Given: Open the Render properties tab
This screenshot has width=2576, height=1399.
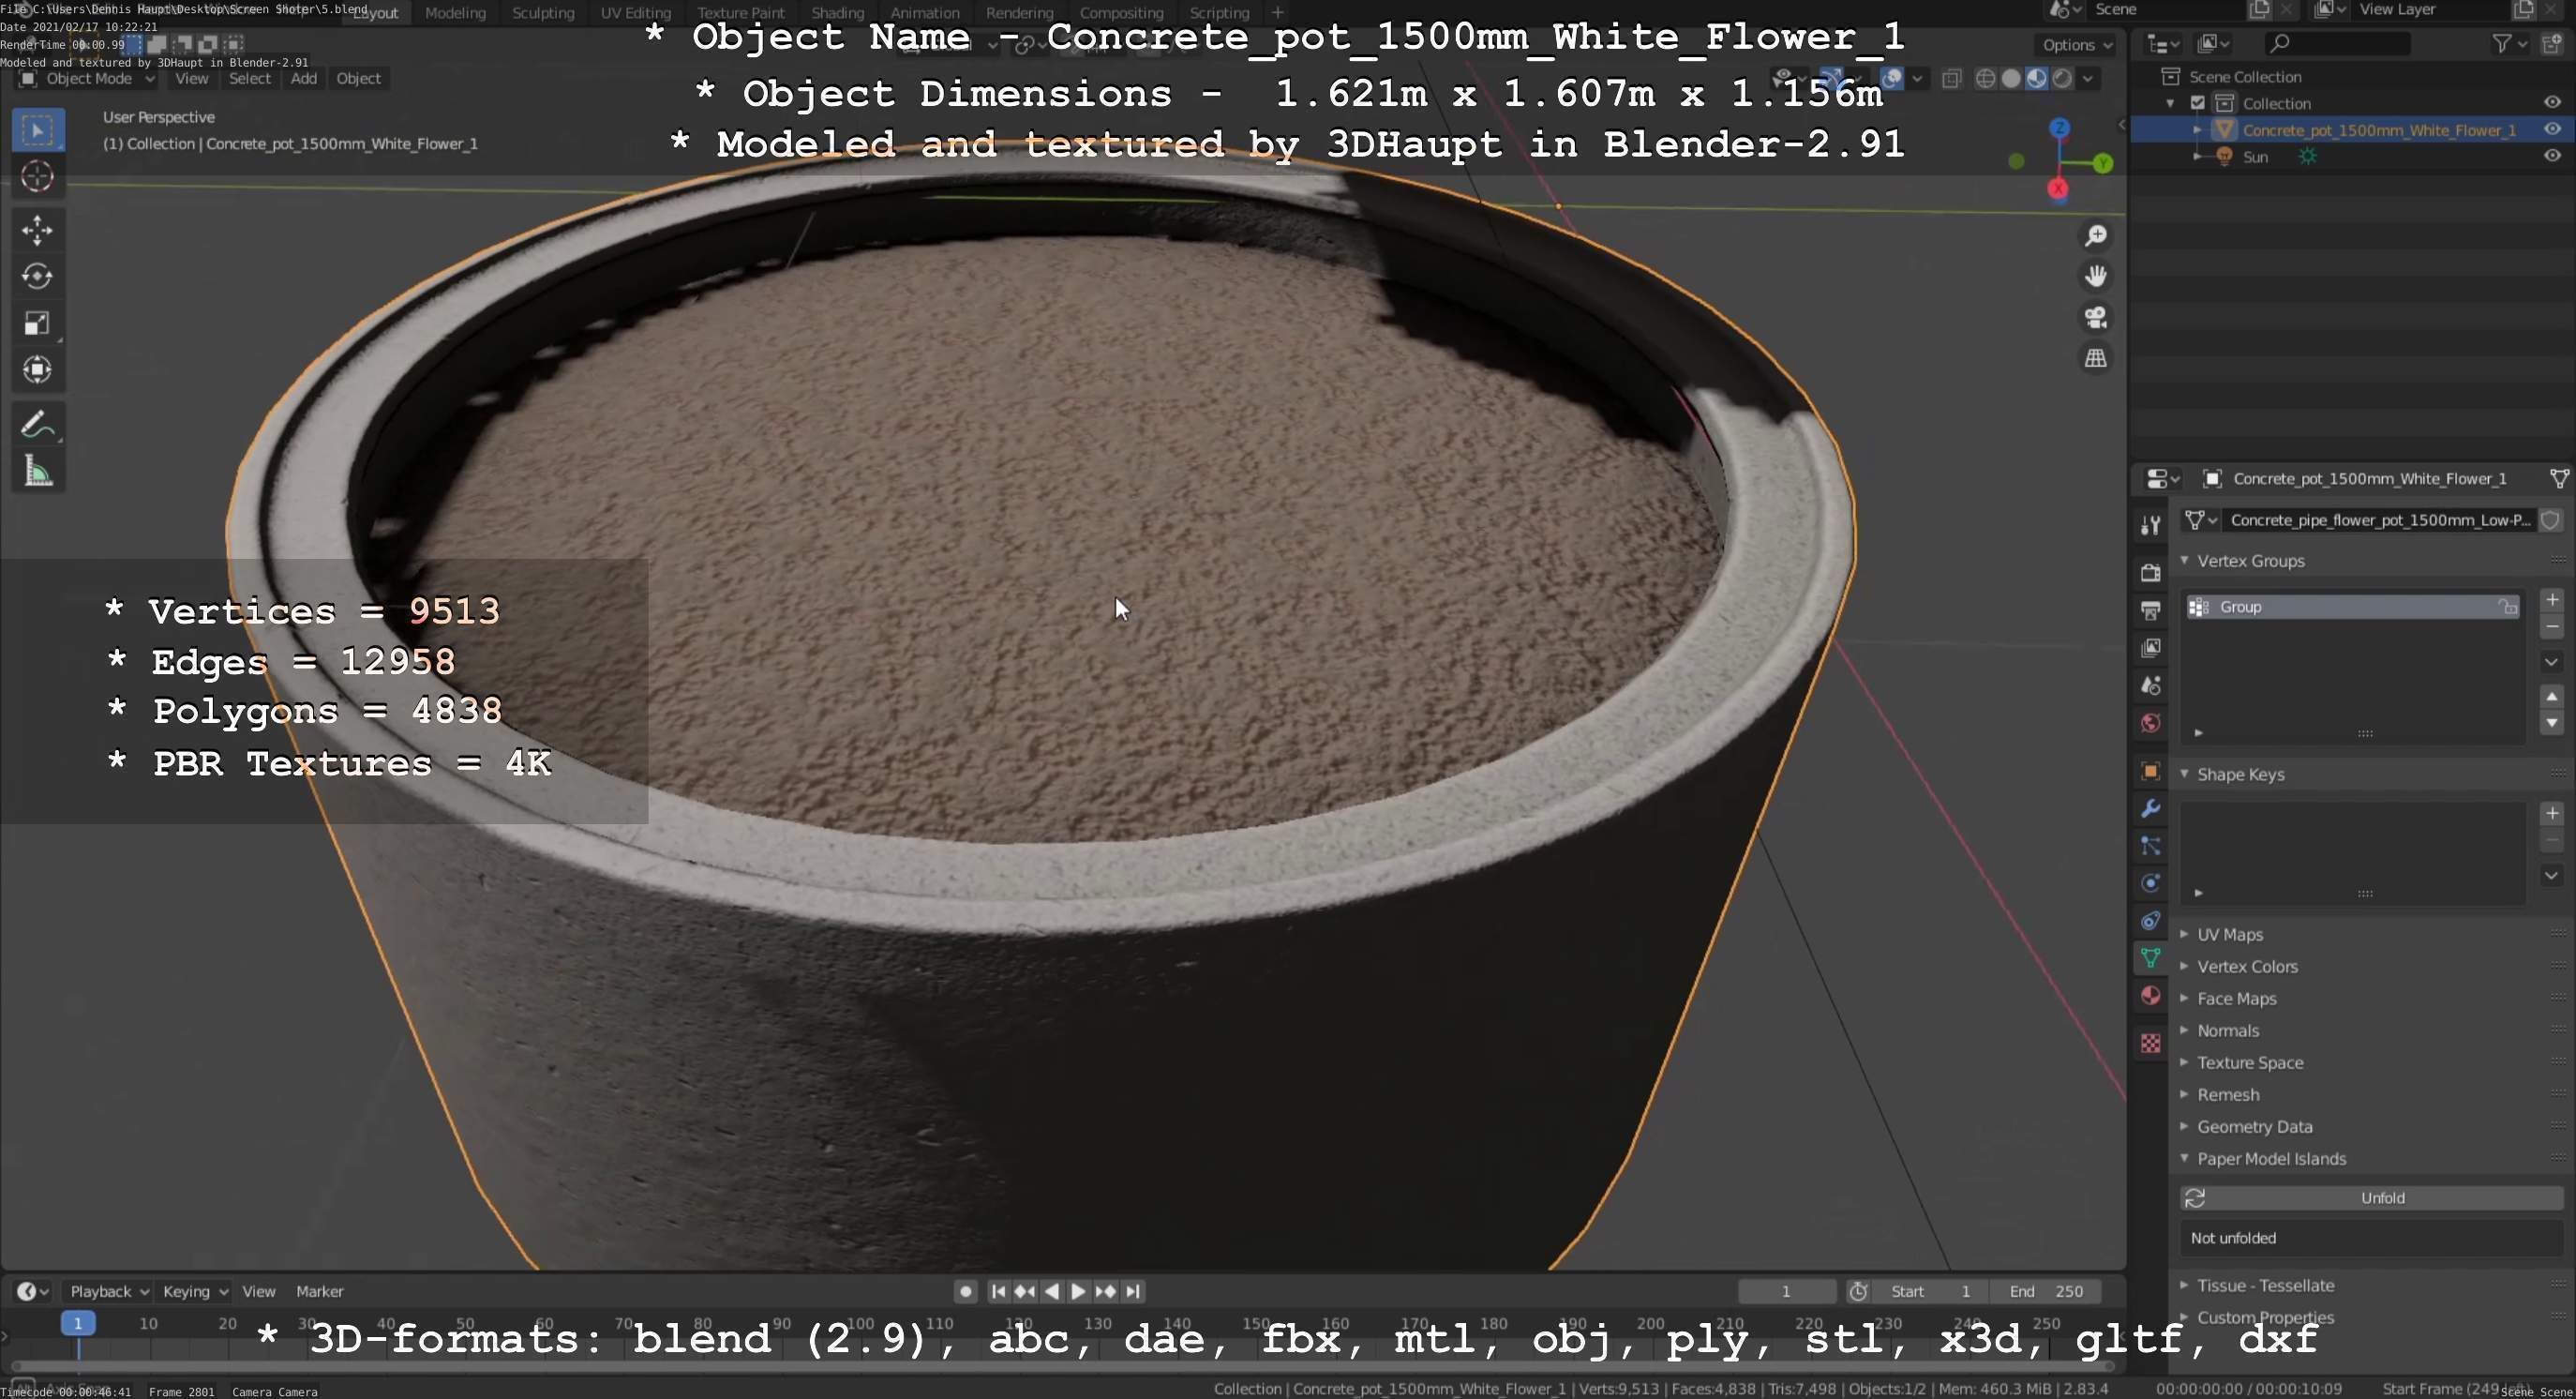Looking at the screenshot, I should tap(2151, 573).
